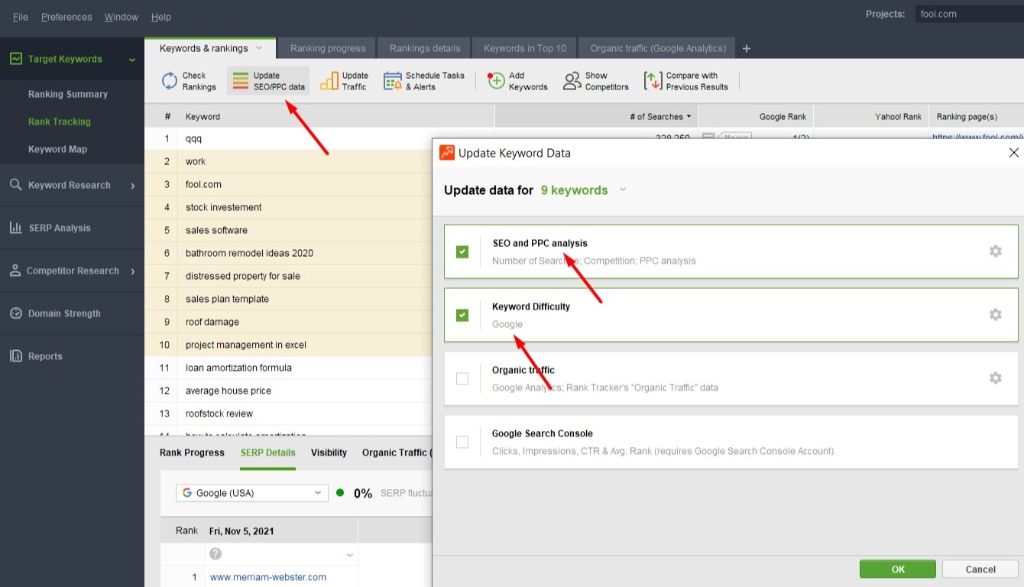Click the Add Keywords icon
Viewport: 1024px width, 587px height.
[x=496, y=81]
